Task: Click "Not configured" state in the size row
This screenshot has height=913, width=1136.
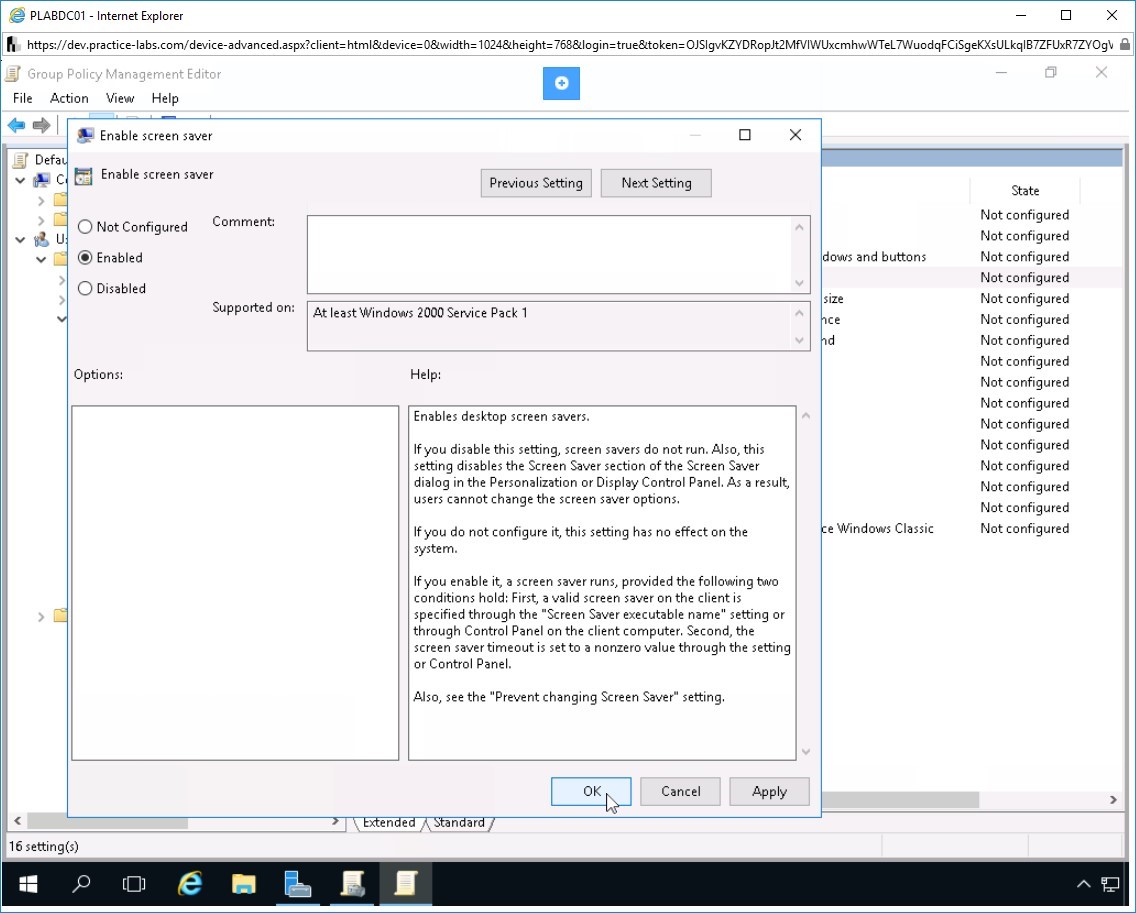Action: [1024, 299]
